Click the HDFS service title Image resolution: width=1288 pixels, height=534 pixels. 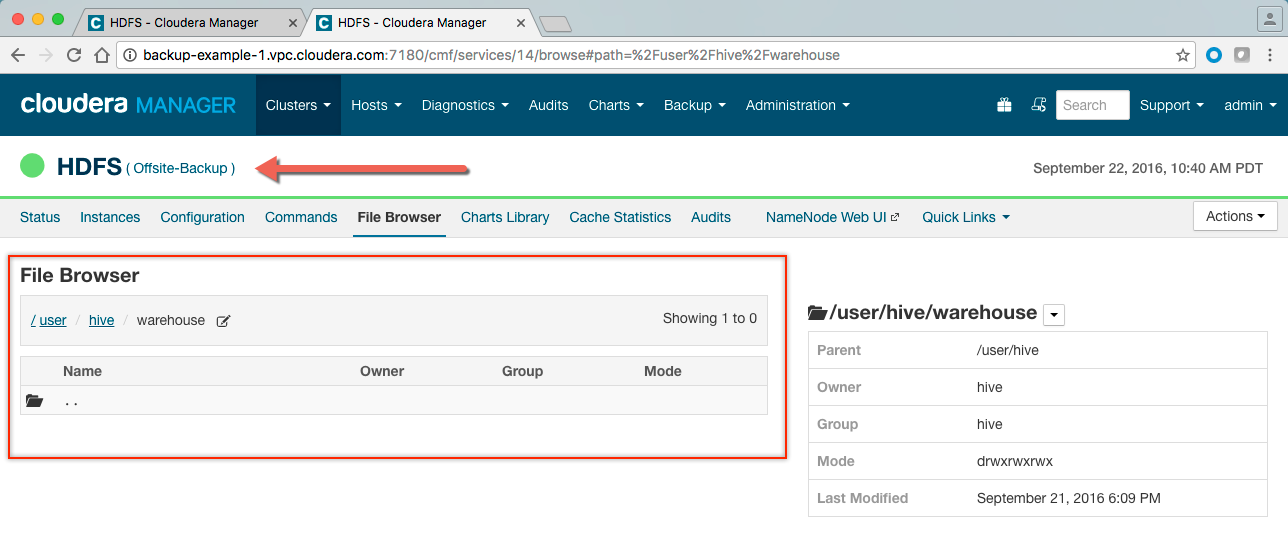[89, 167]
